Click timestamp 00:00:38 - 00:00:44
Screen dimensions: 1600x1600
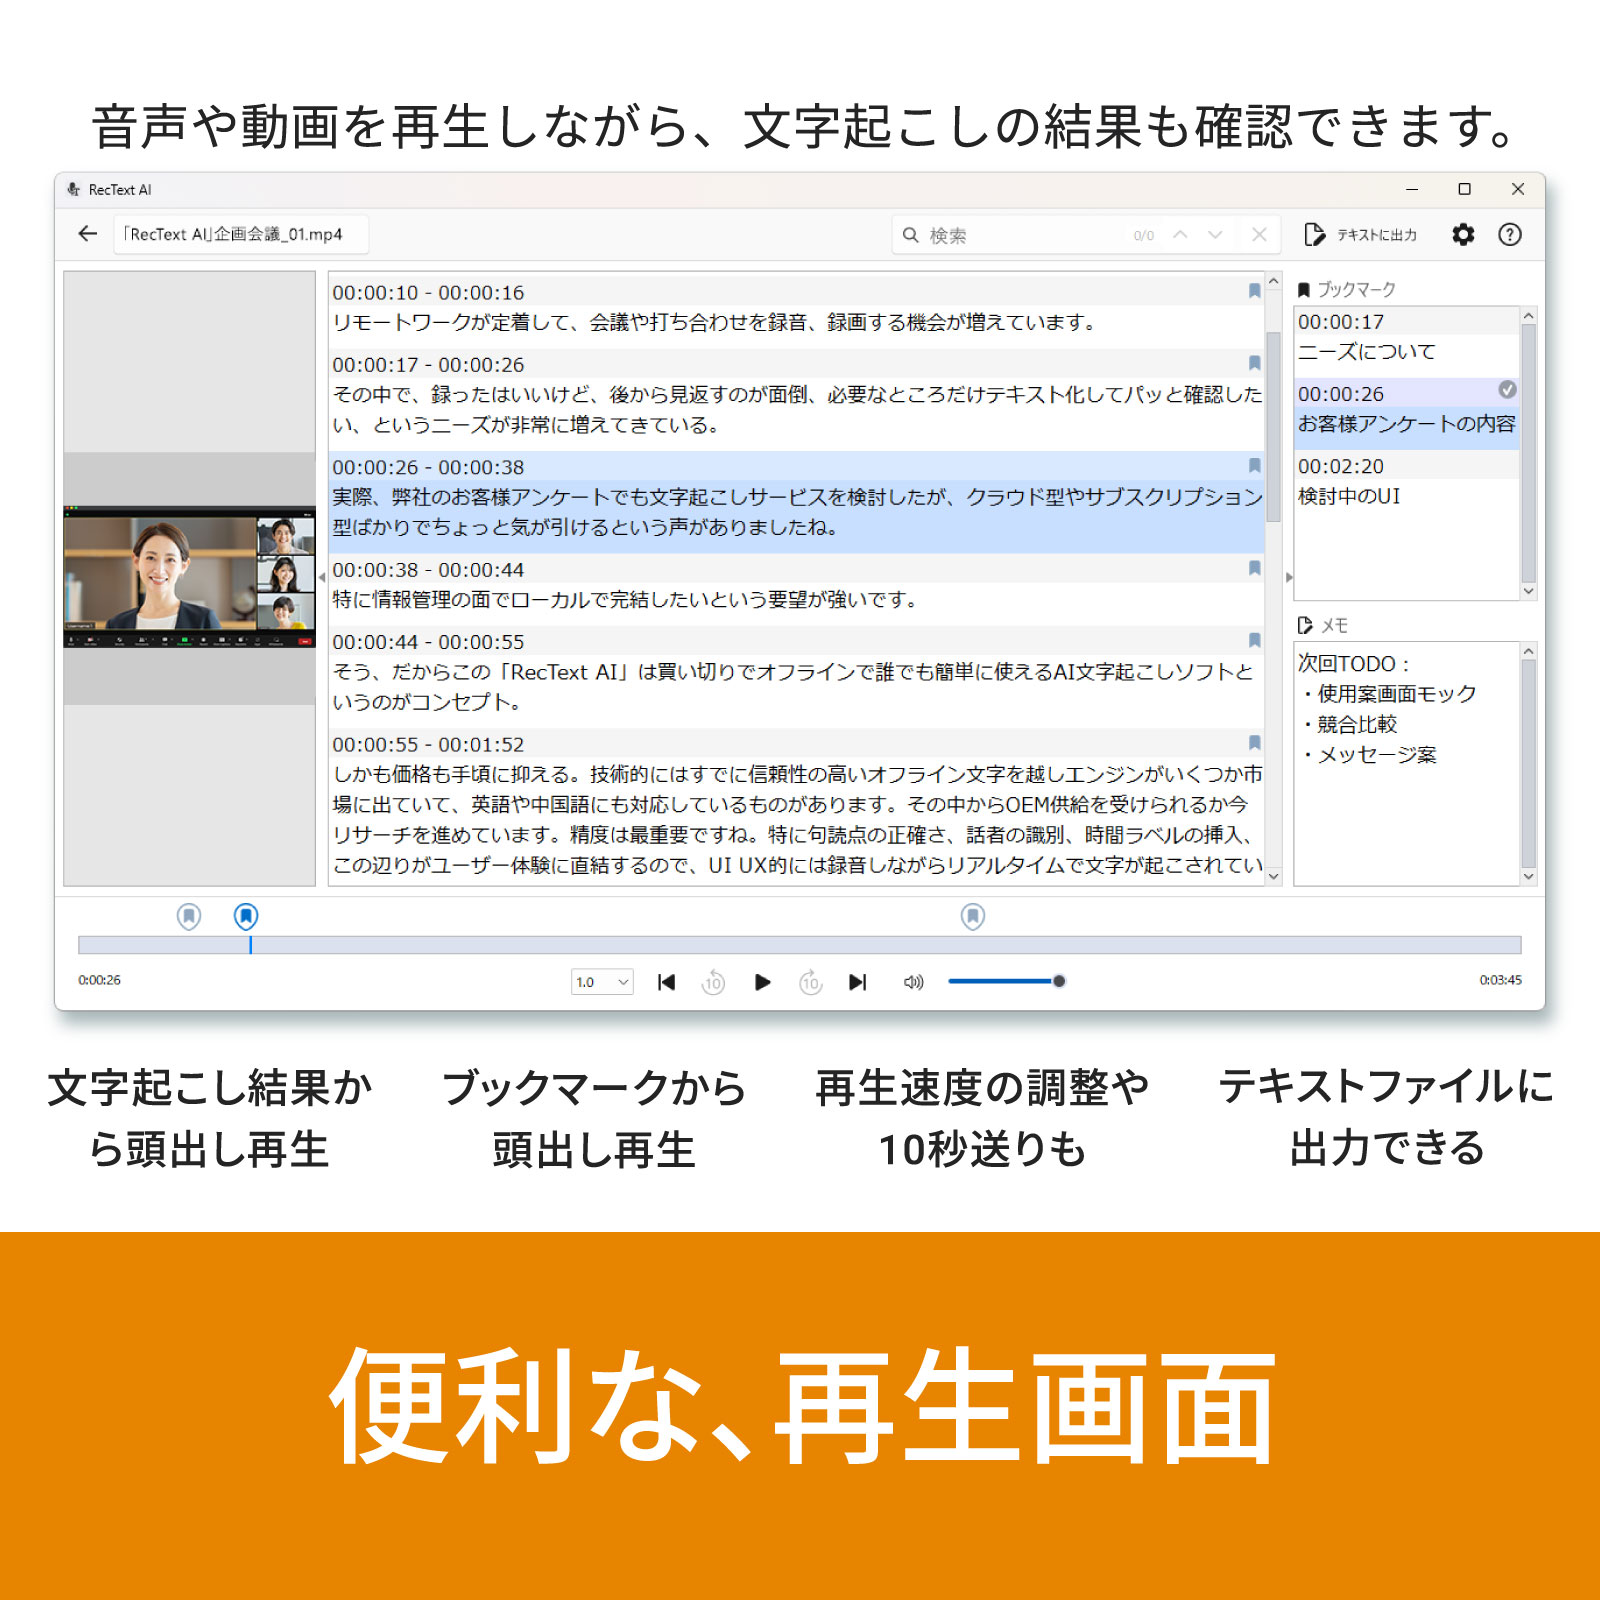click(428, 570)
